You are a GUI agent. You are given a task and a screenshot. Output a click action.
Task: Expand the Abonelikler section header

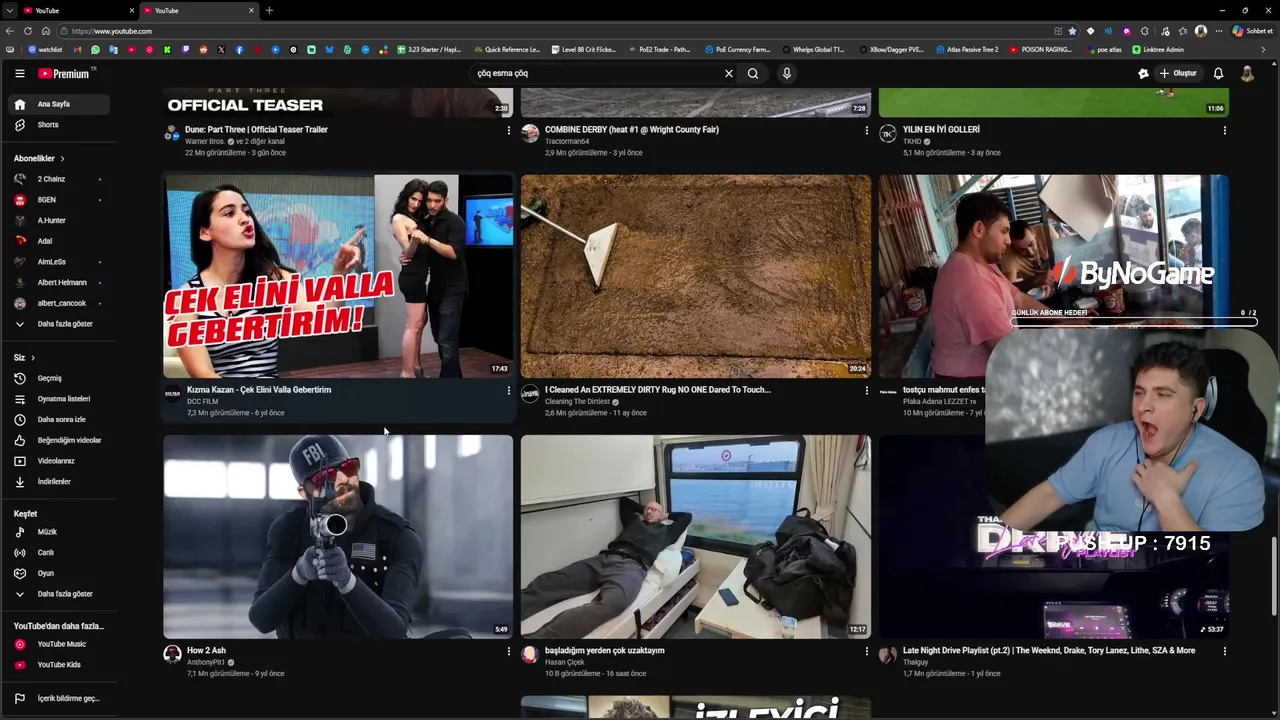point(39,158)
